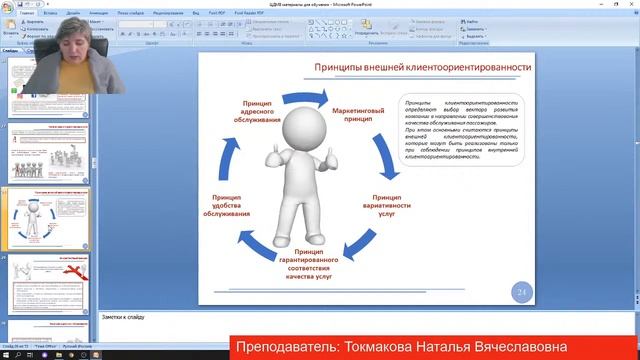Image resolution: width=640 pixels, height=360 pixels.
Task: Save the presentation from quick access toolbar
Action: (x=20, y=4)
